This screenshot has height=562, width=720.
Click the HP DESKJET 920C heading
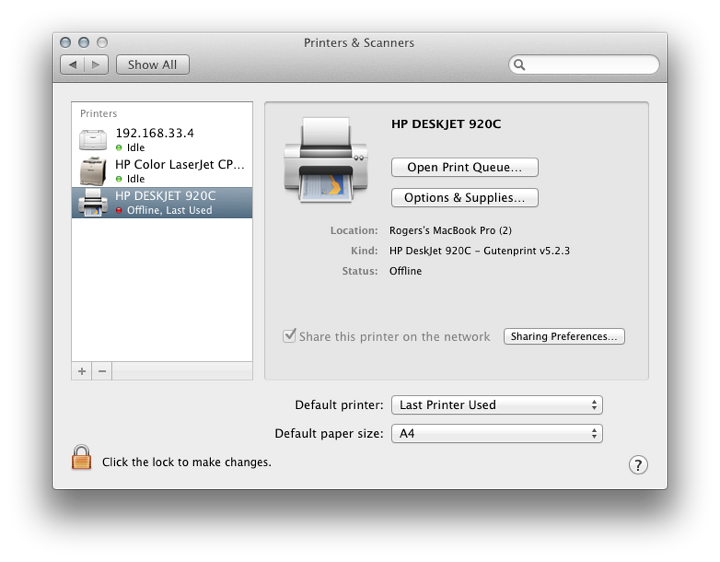point(446,124)
